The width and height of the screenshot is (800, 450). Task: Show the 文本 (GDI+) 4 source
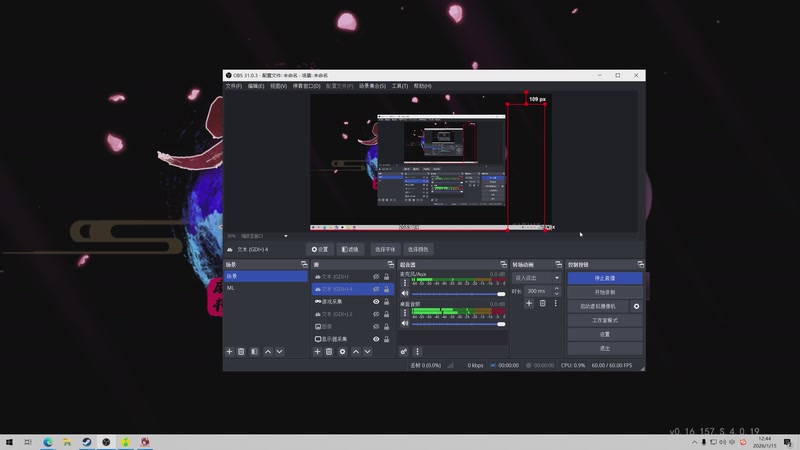[x=376, y=289]
